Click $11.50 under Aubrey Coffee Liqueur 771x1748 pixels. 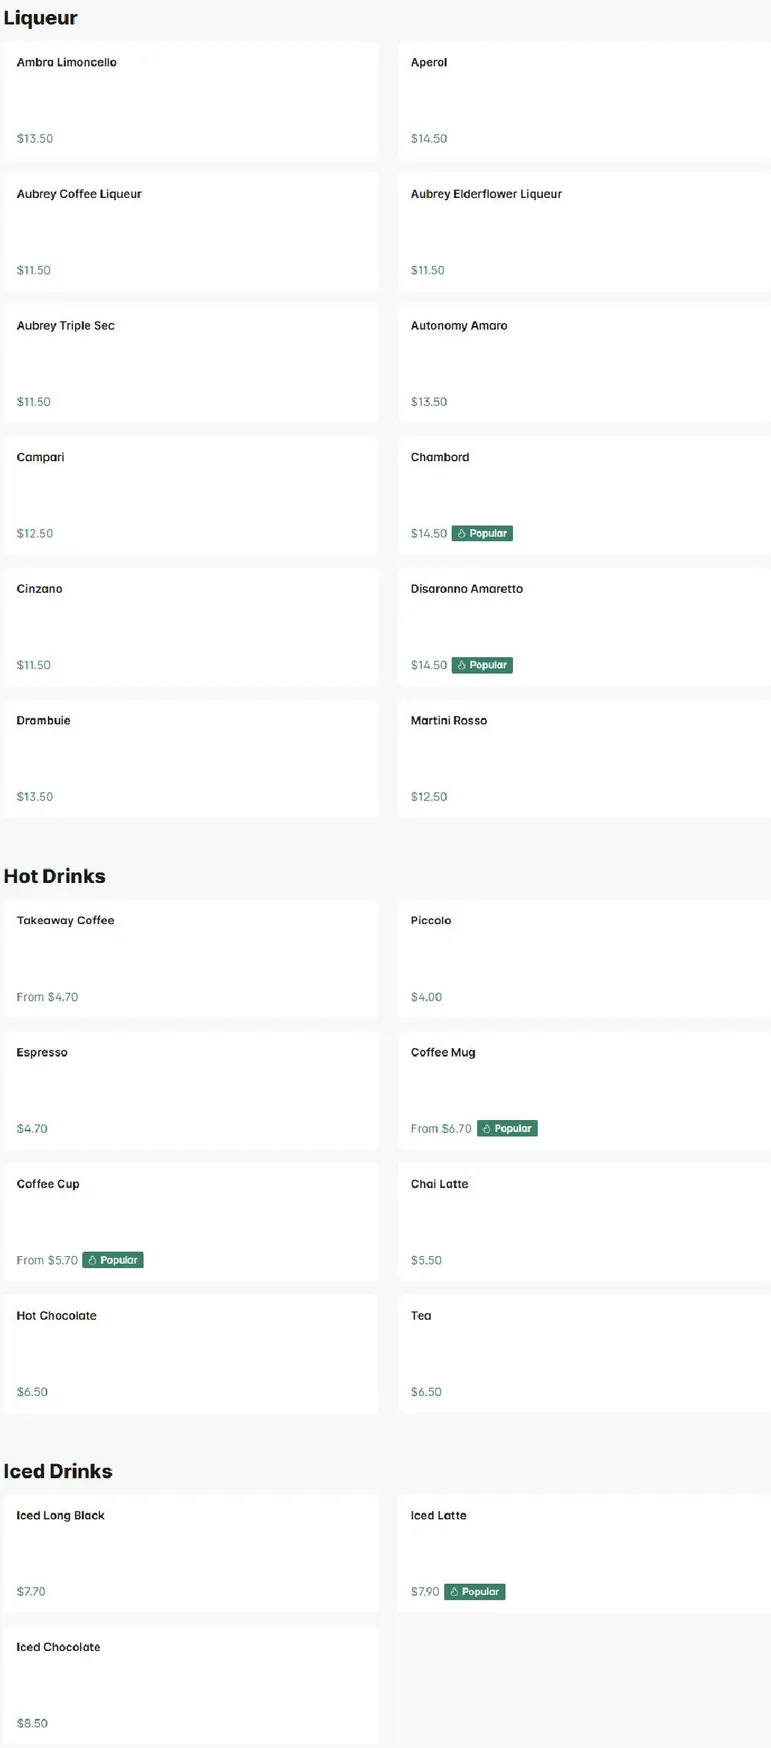click(34, 270)
